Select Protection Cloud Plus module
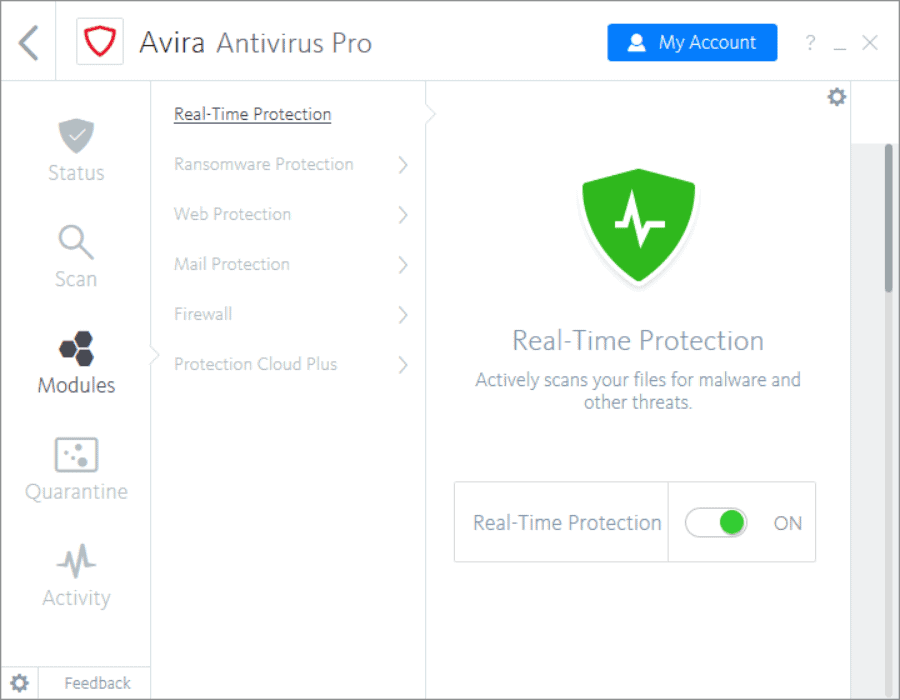This screenshot has height=700, width=900. (255, 364)
